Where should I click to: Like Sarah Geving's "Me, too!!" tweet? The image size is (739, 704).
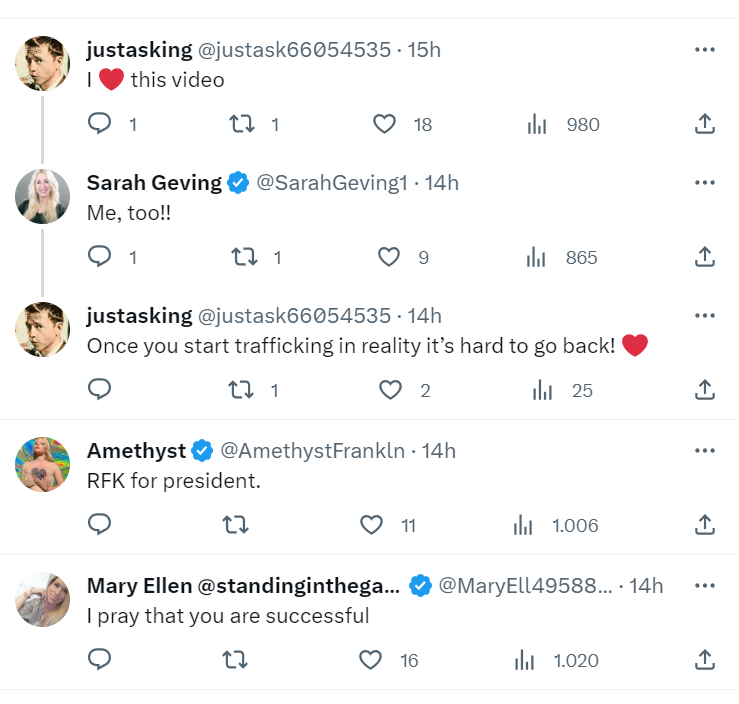click(388, 257)
